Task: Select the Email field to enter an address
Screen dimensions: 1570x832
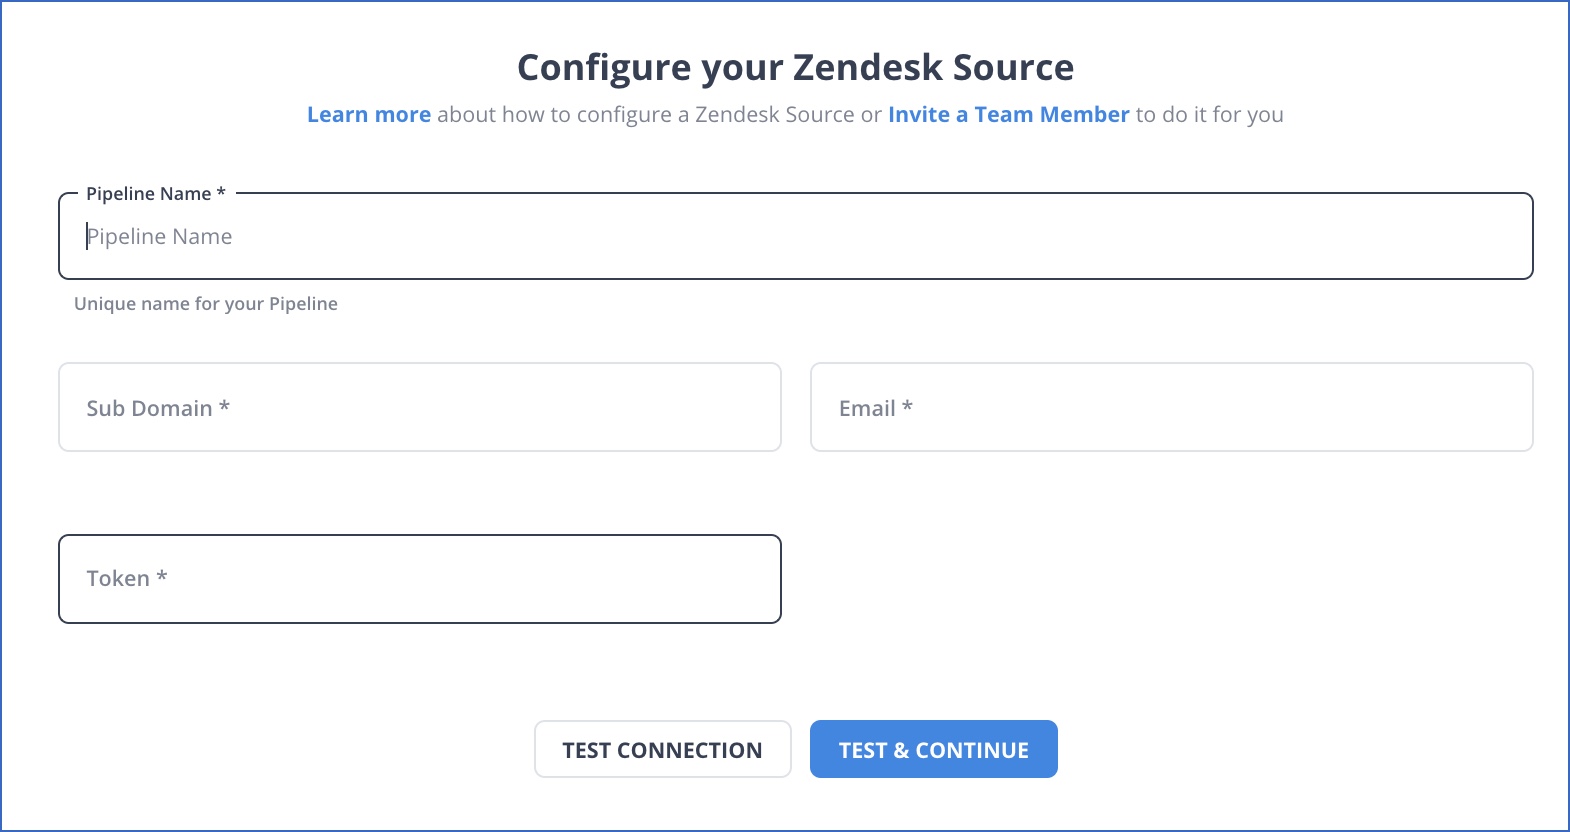Action: pos(1170,407)
